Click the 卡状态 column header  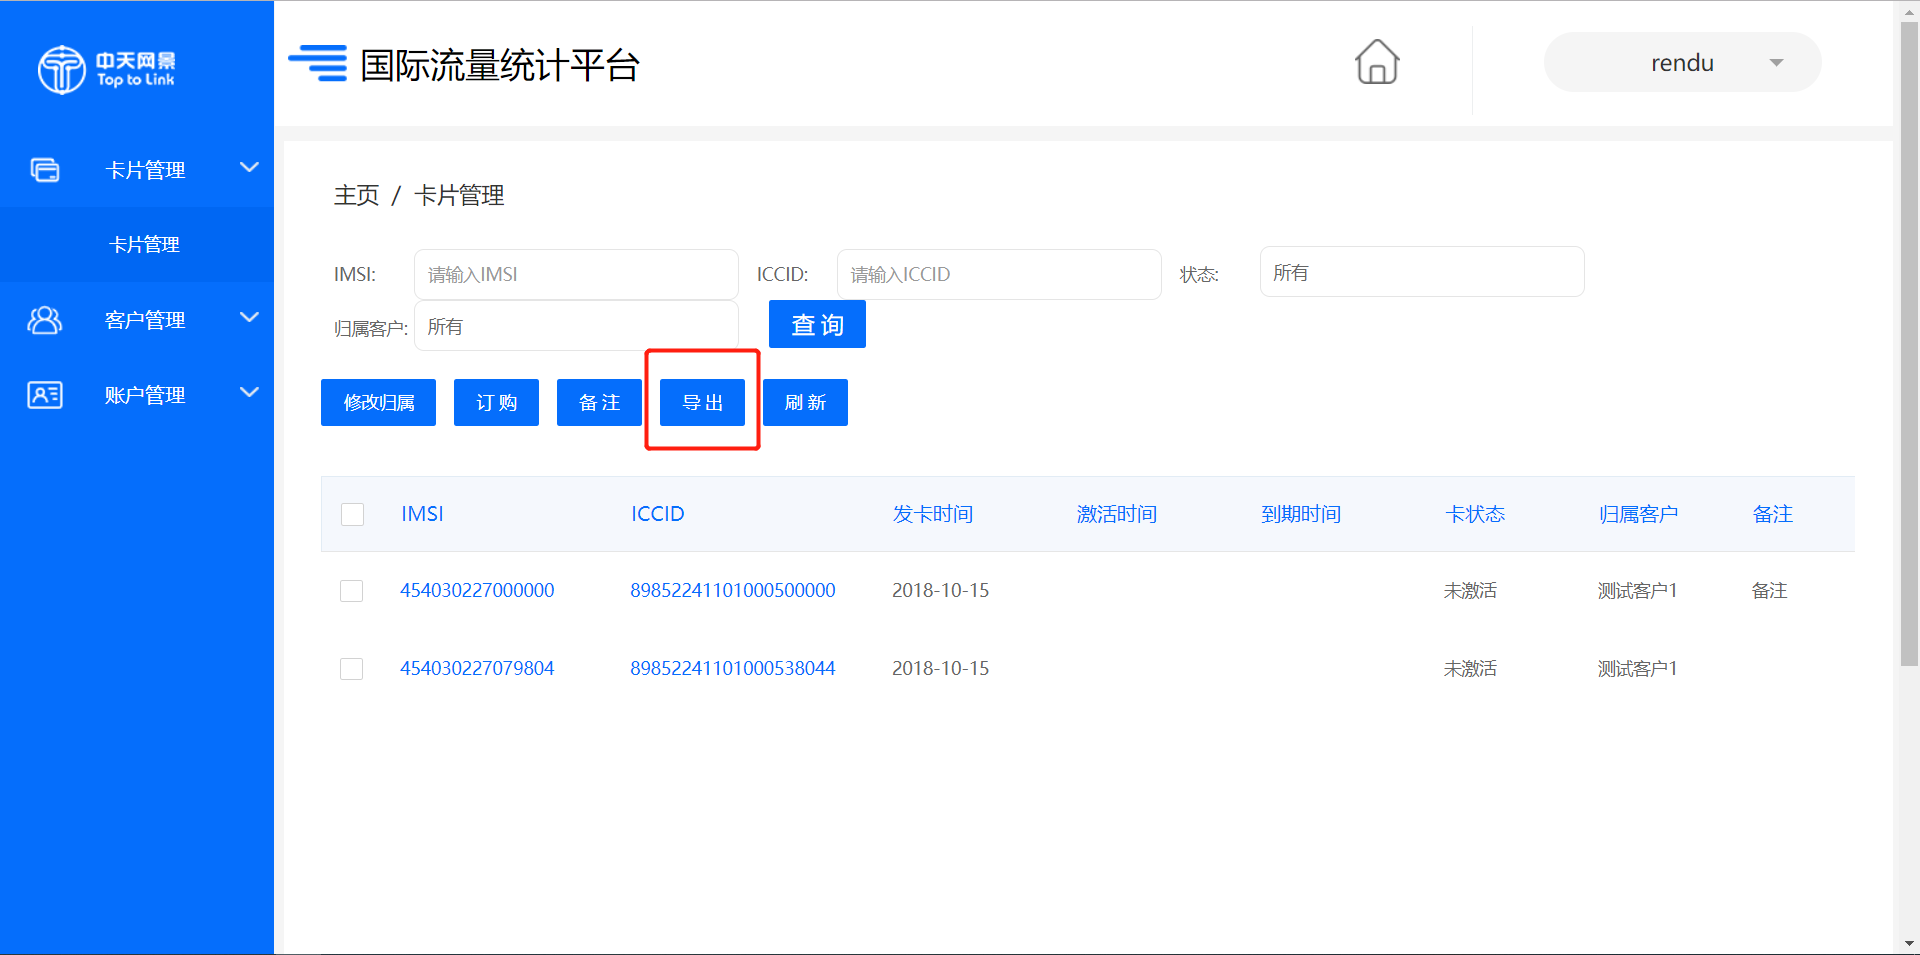(1475, 514)
